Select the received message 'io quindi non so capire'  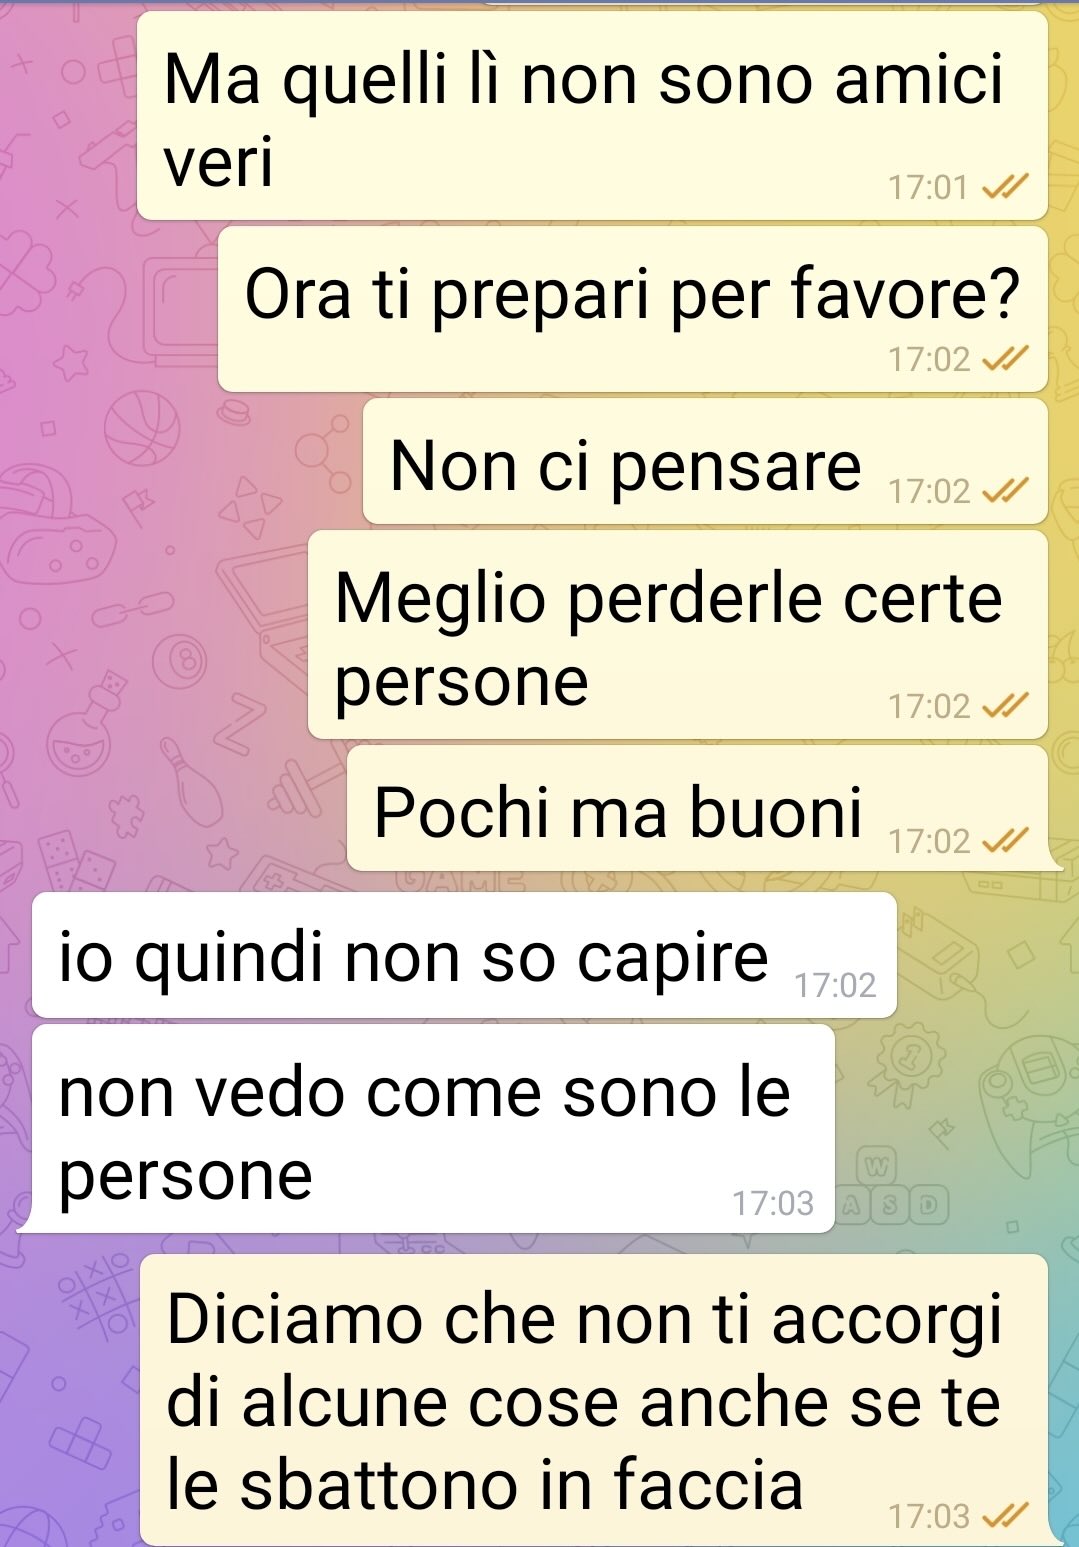464,955
